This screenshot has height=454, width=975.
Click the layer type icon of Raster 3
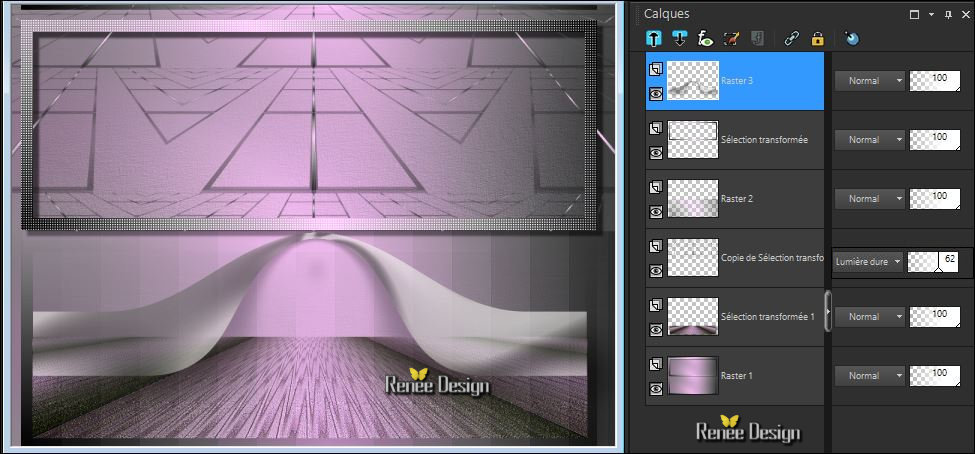[655, 70]
